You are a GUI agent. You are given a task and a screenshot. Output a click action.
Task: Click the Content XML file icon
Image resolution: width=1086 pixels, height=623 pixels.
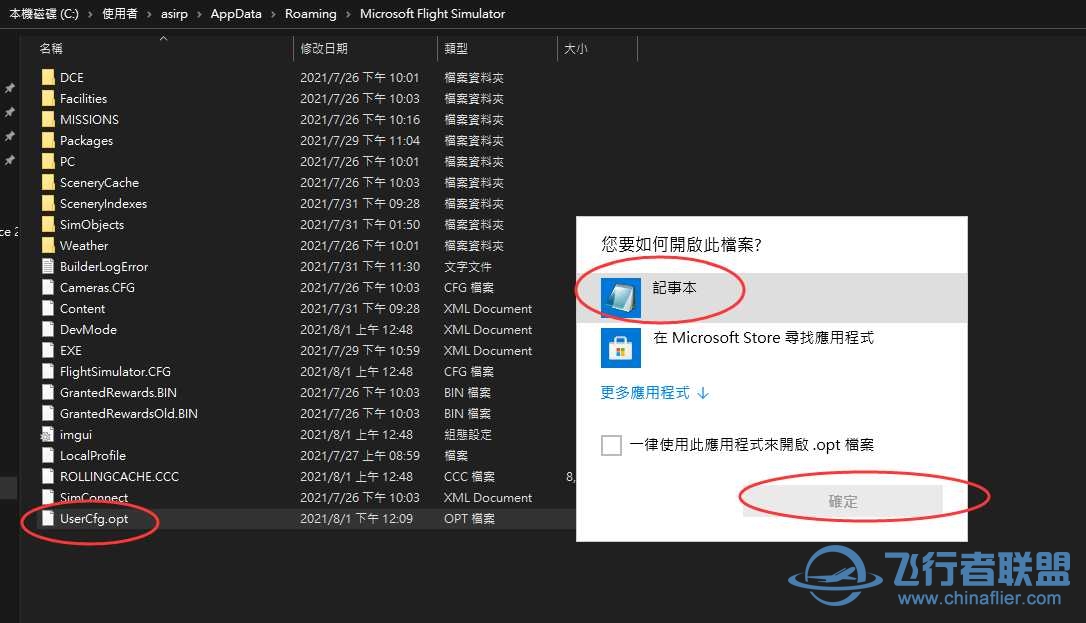coord(48,308)
